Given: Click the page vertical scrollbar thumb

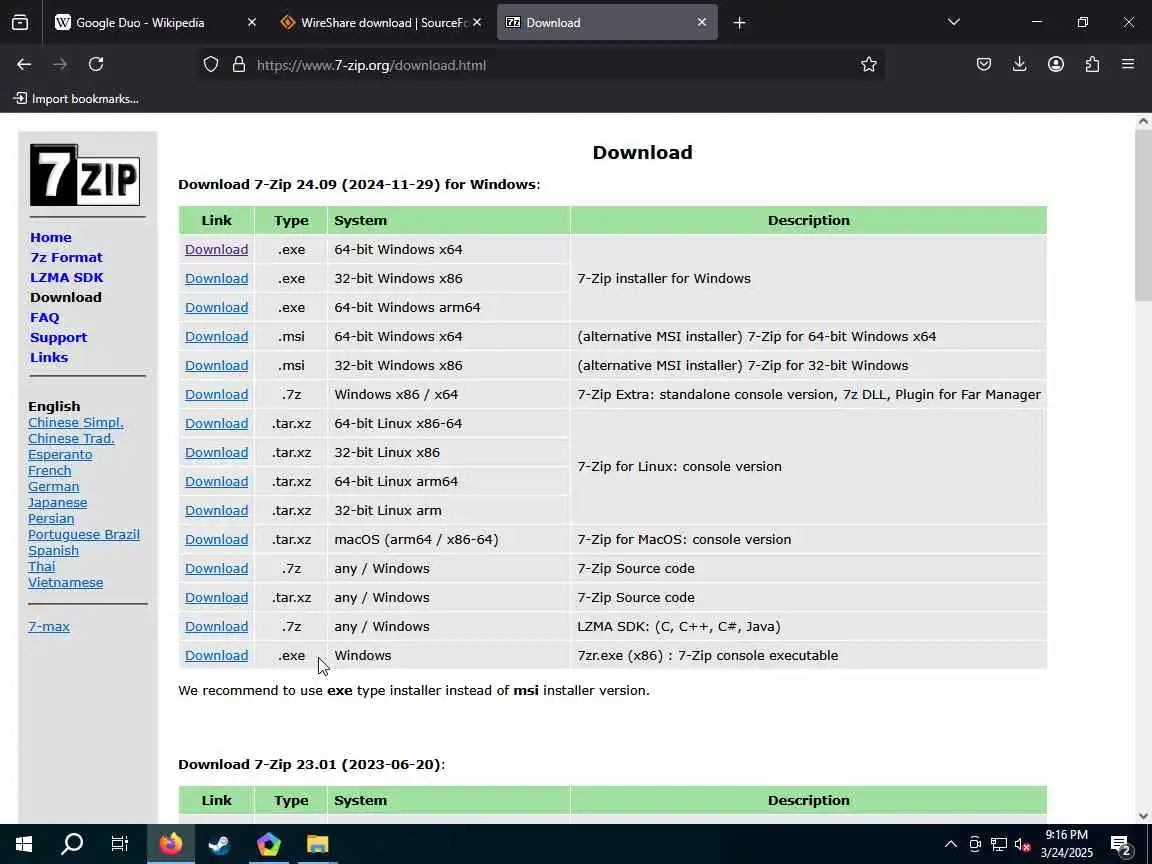Looking at the screenshot, I should [1143, 216].
